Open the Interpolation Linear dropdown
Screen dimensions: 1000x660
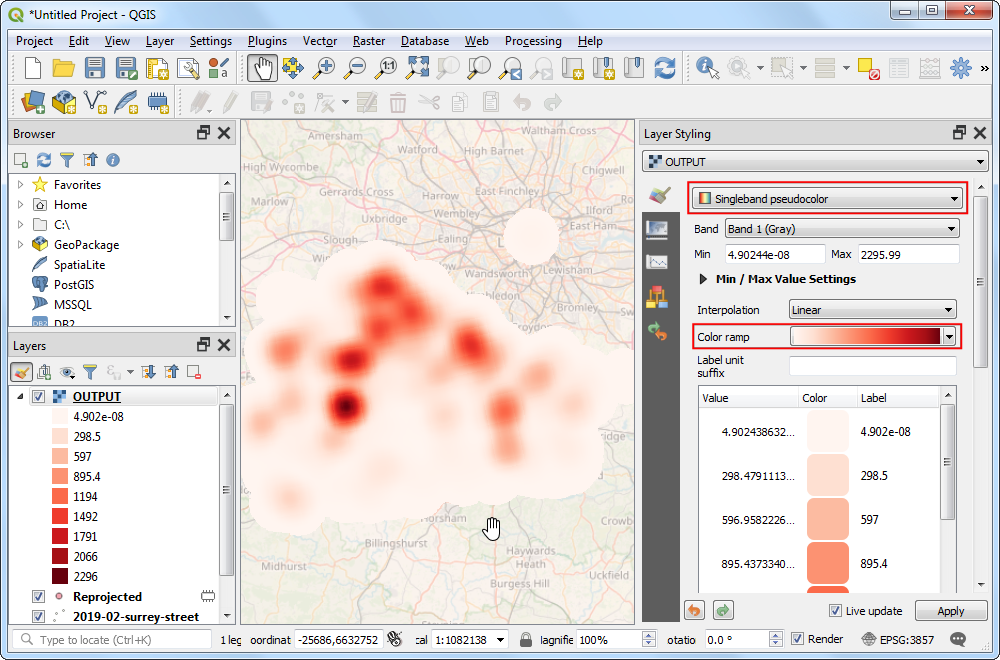[872, 310]
